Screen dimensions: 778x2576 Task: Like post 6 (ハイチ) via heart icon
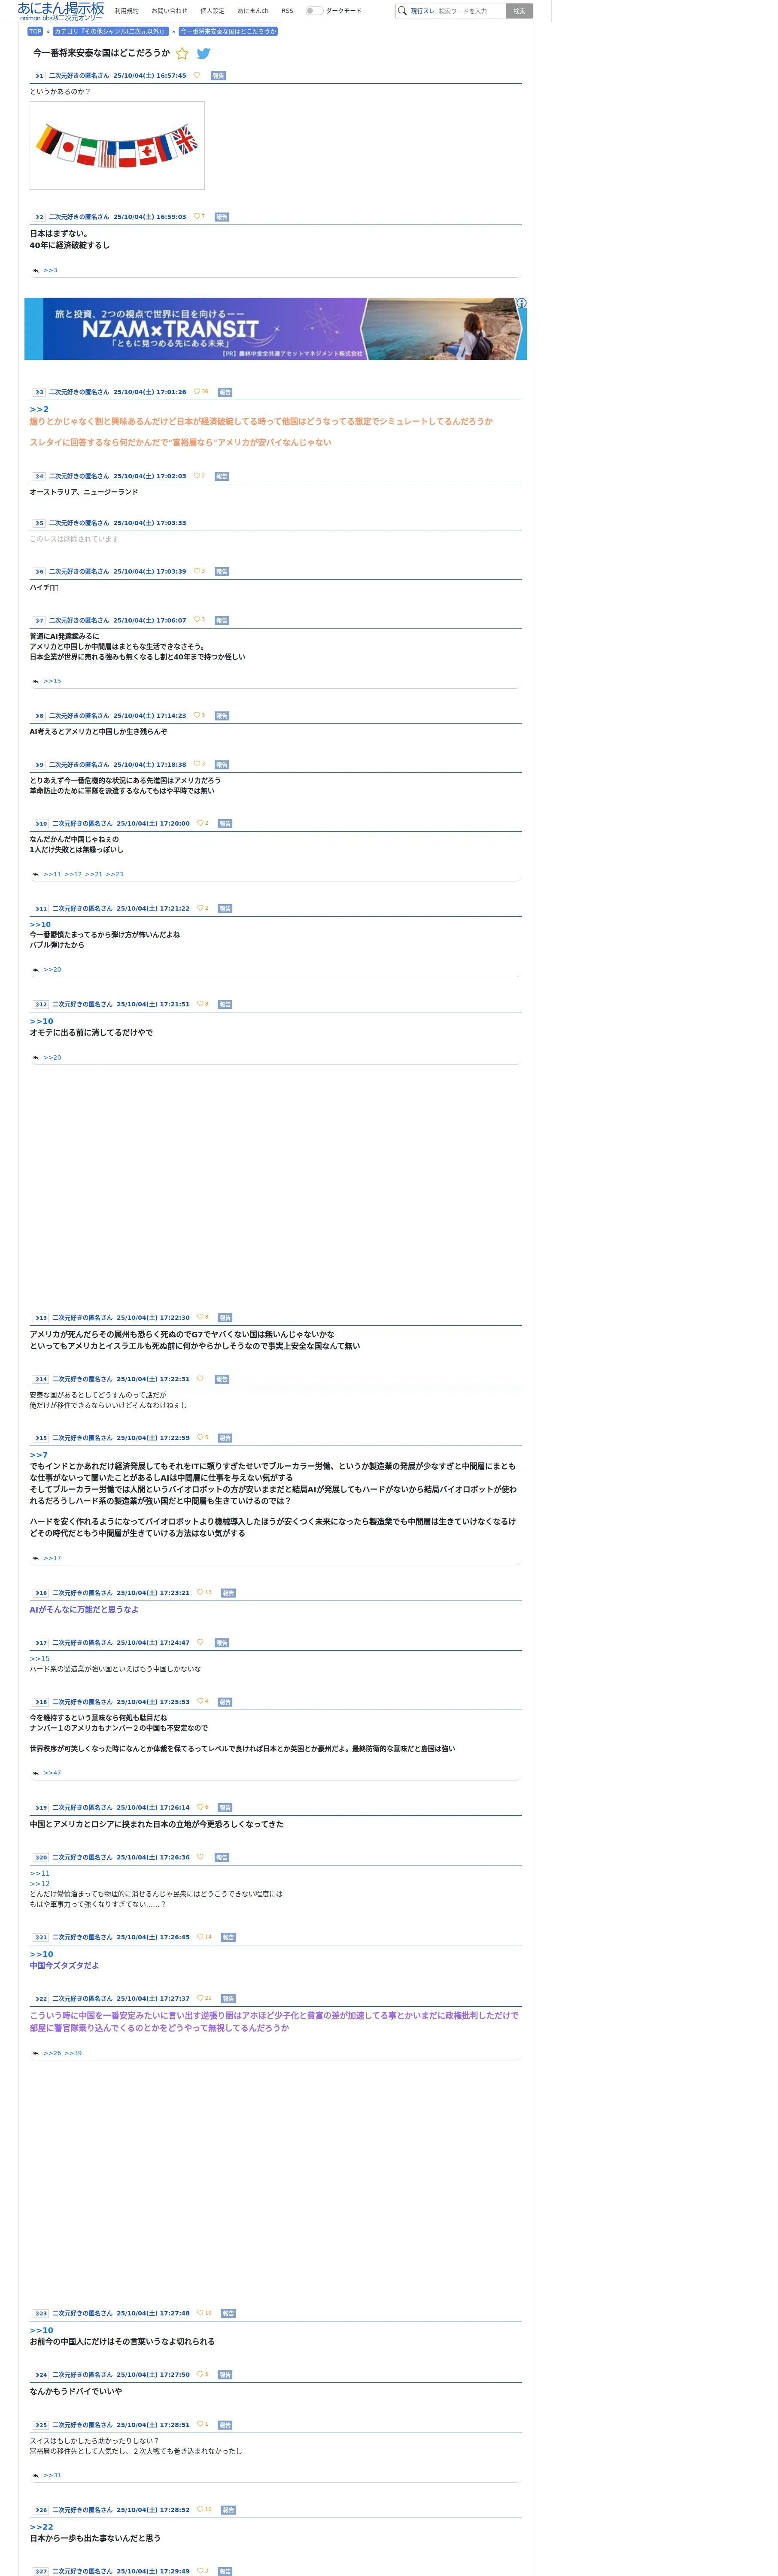pyautogui.click(x=197, y=571)
